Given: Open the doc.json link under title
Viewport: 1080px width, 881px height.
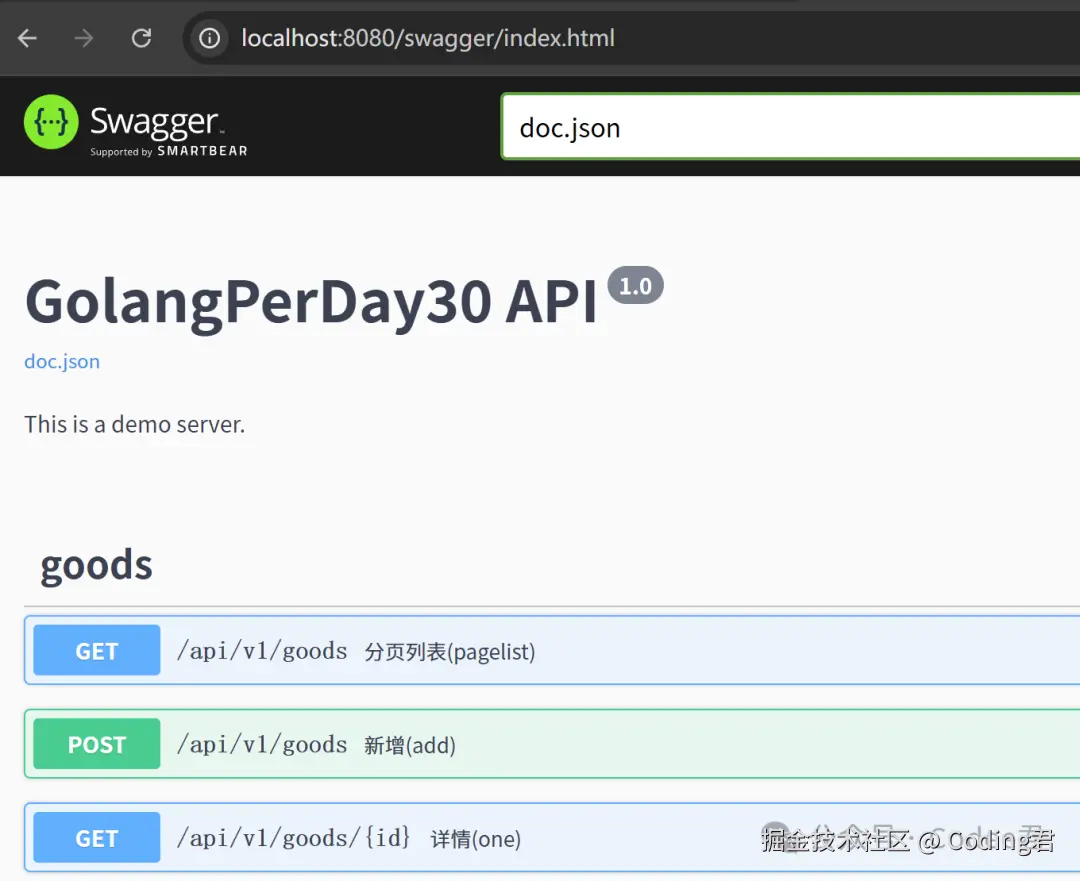Looking at the screenshot, I should coord(62,361).
